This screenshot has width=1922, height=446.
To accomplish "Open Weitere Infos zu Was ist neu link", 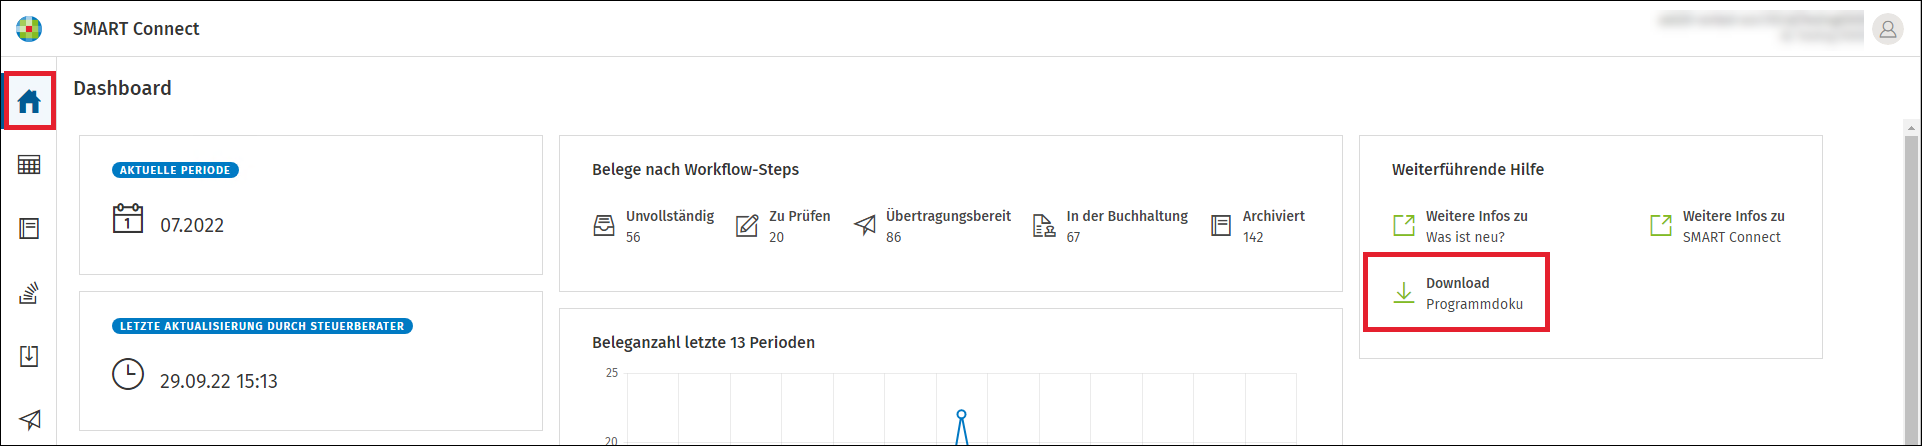I will pos(1460,226).
